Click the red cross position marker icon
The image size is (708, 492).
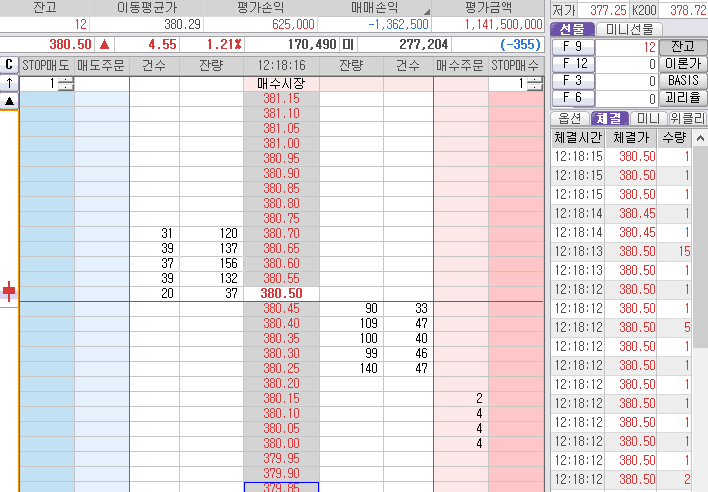point(9,291)
